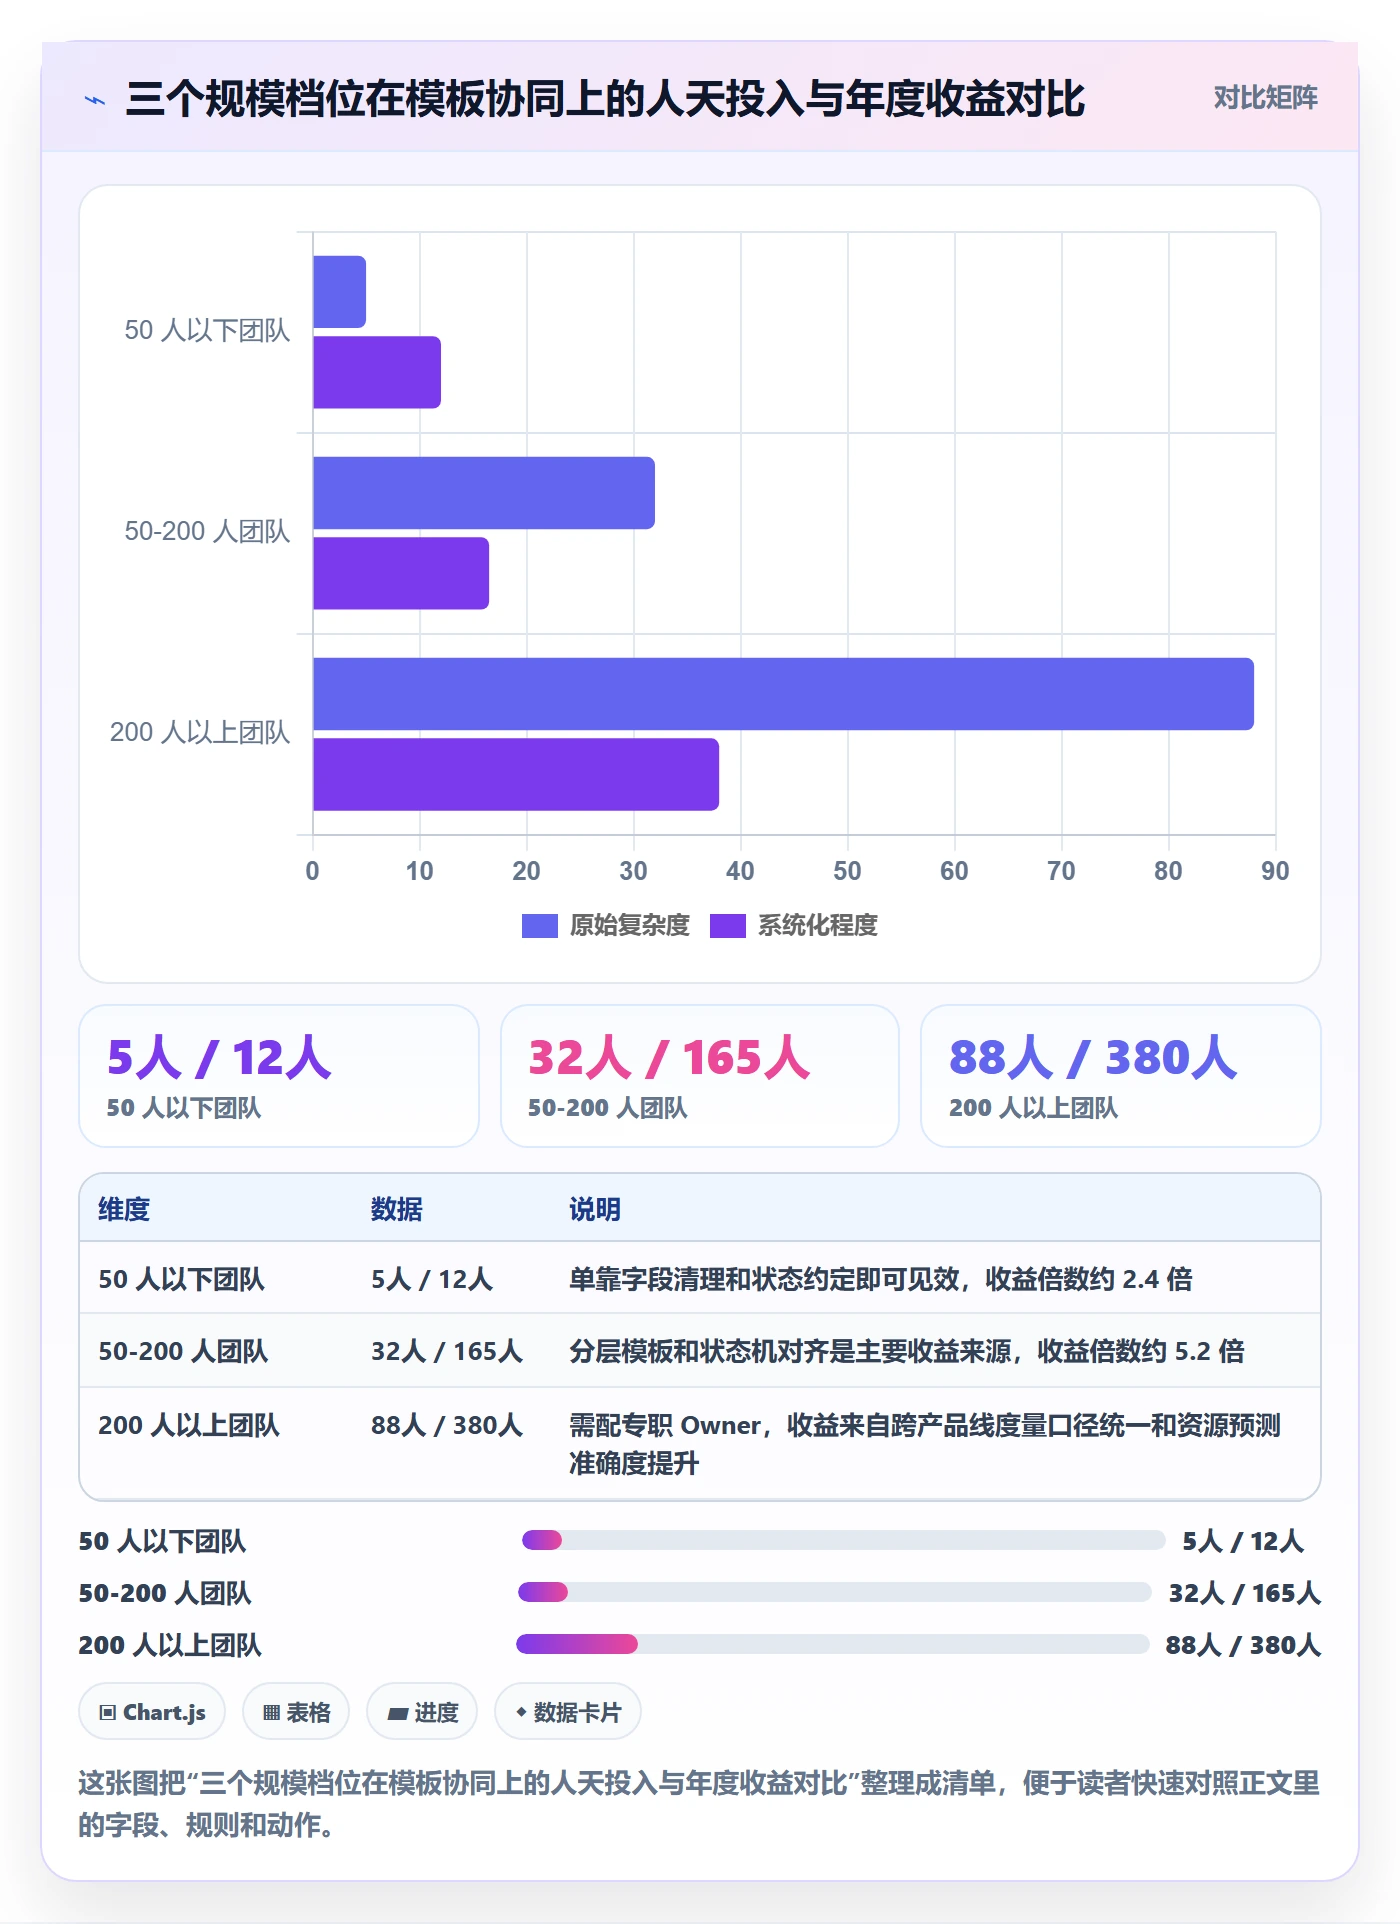The height and width of the screenshot is (1924, 1400).
Task: Click the progress bar showing 32人 / 165人
Action: [x=835, y=1592]
